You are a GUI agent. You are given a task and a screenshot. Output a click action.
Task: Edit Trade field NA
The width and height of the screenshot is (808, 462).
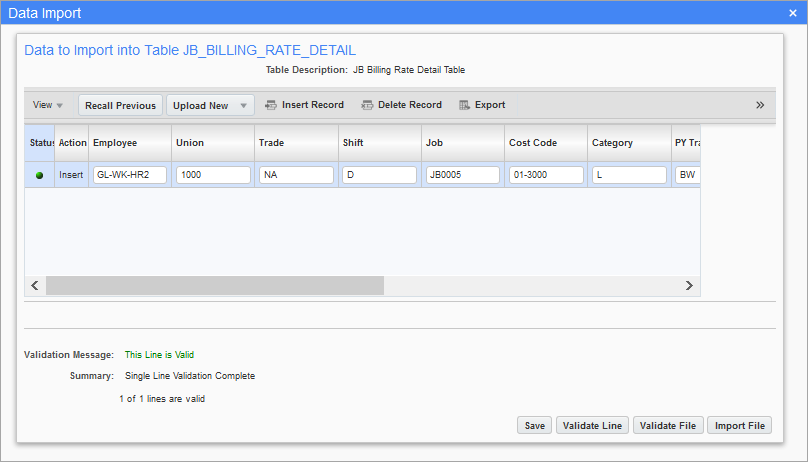(296, 175)
